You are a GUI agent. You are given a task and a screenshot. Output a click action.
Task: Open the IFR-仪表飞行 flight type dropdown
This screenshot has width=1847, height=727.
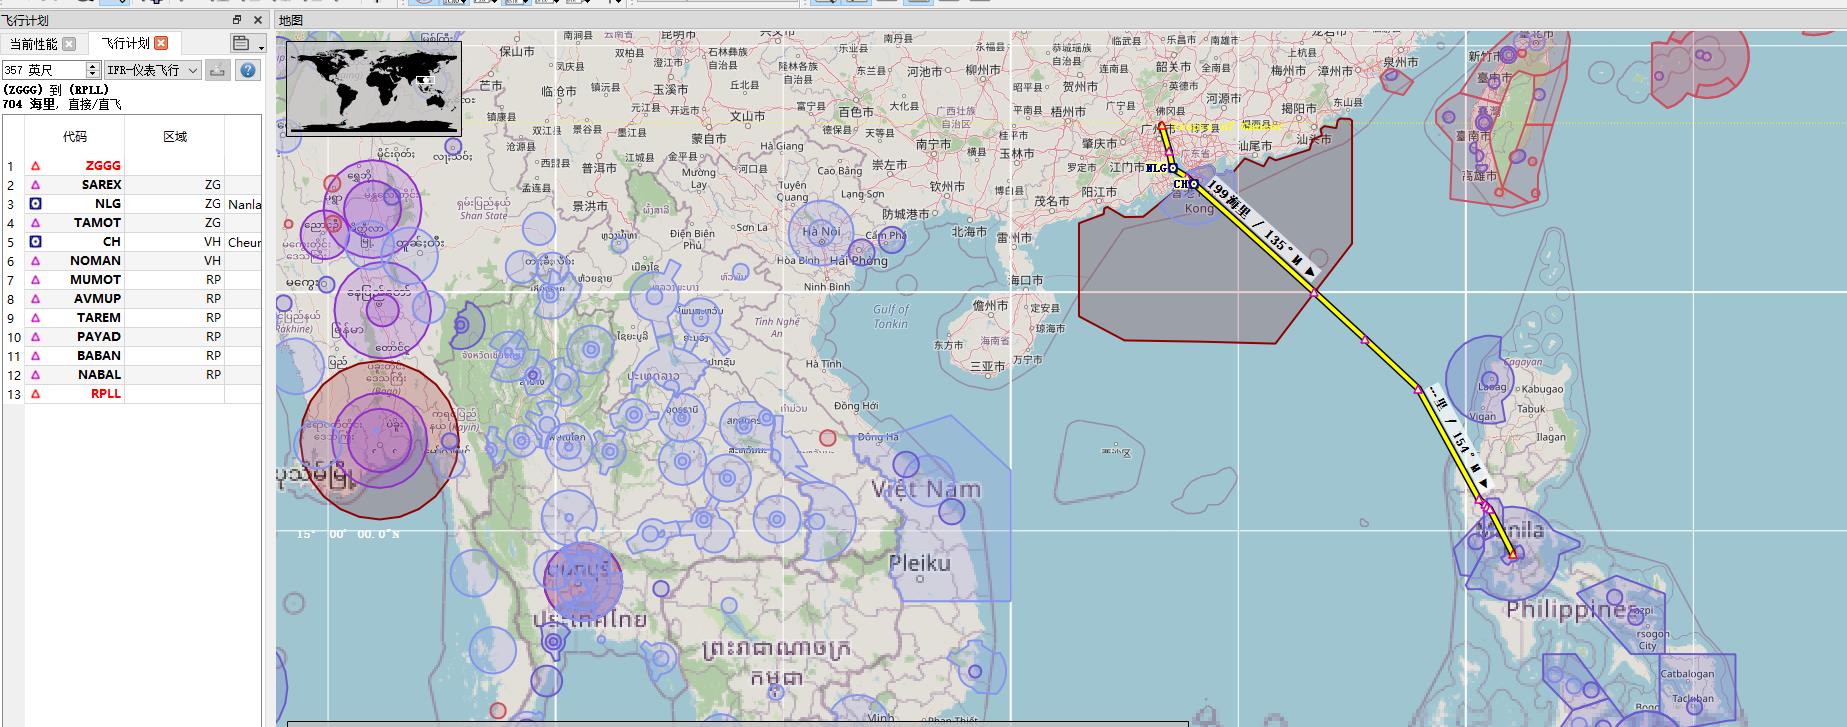coord(153,70)
